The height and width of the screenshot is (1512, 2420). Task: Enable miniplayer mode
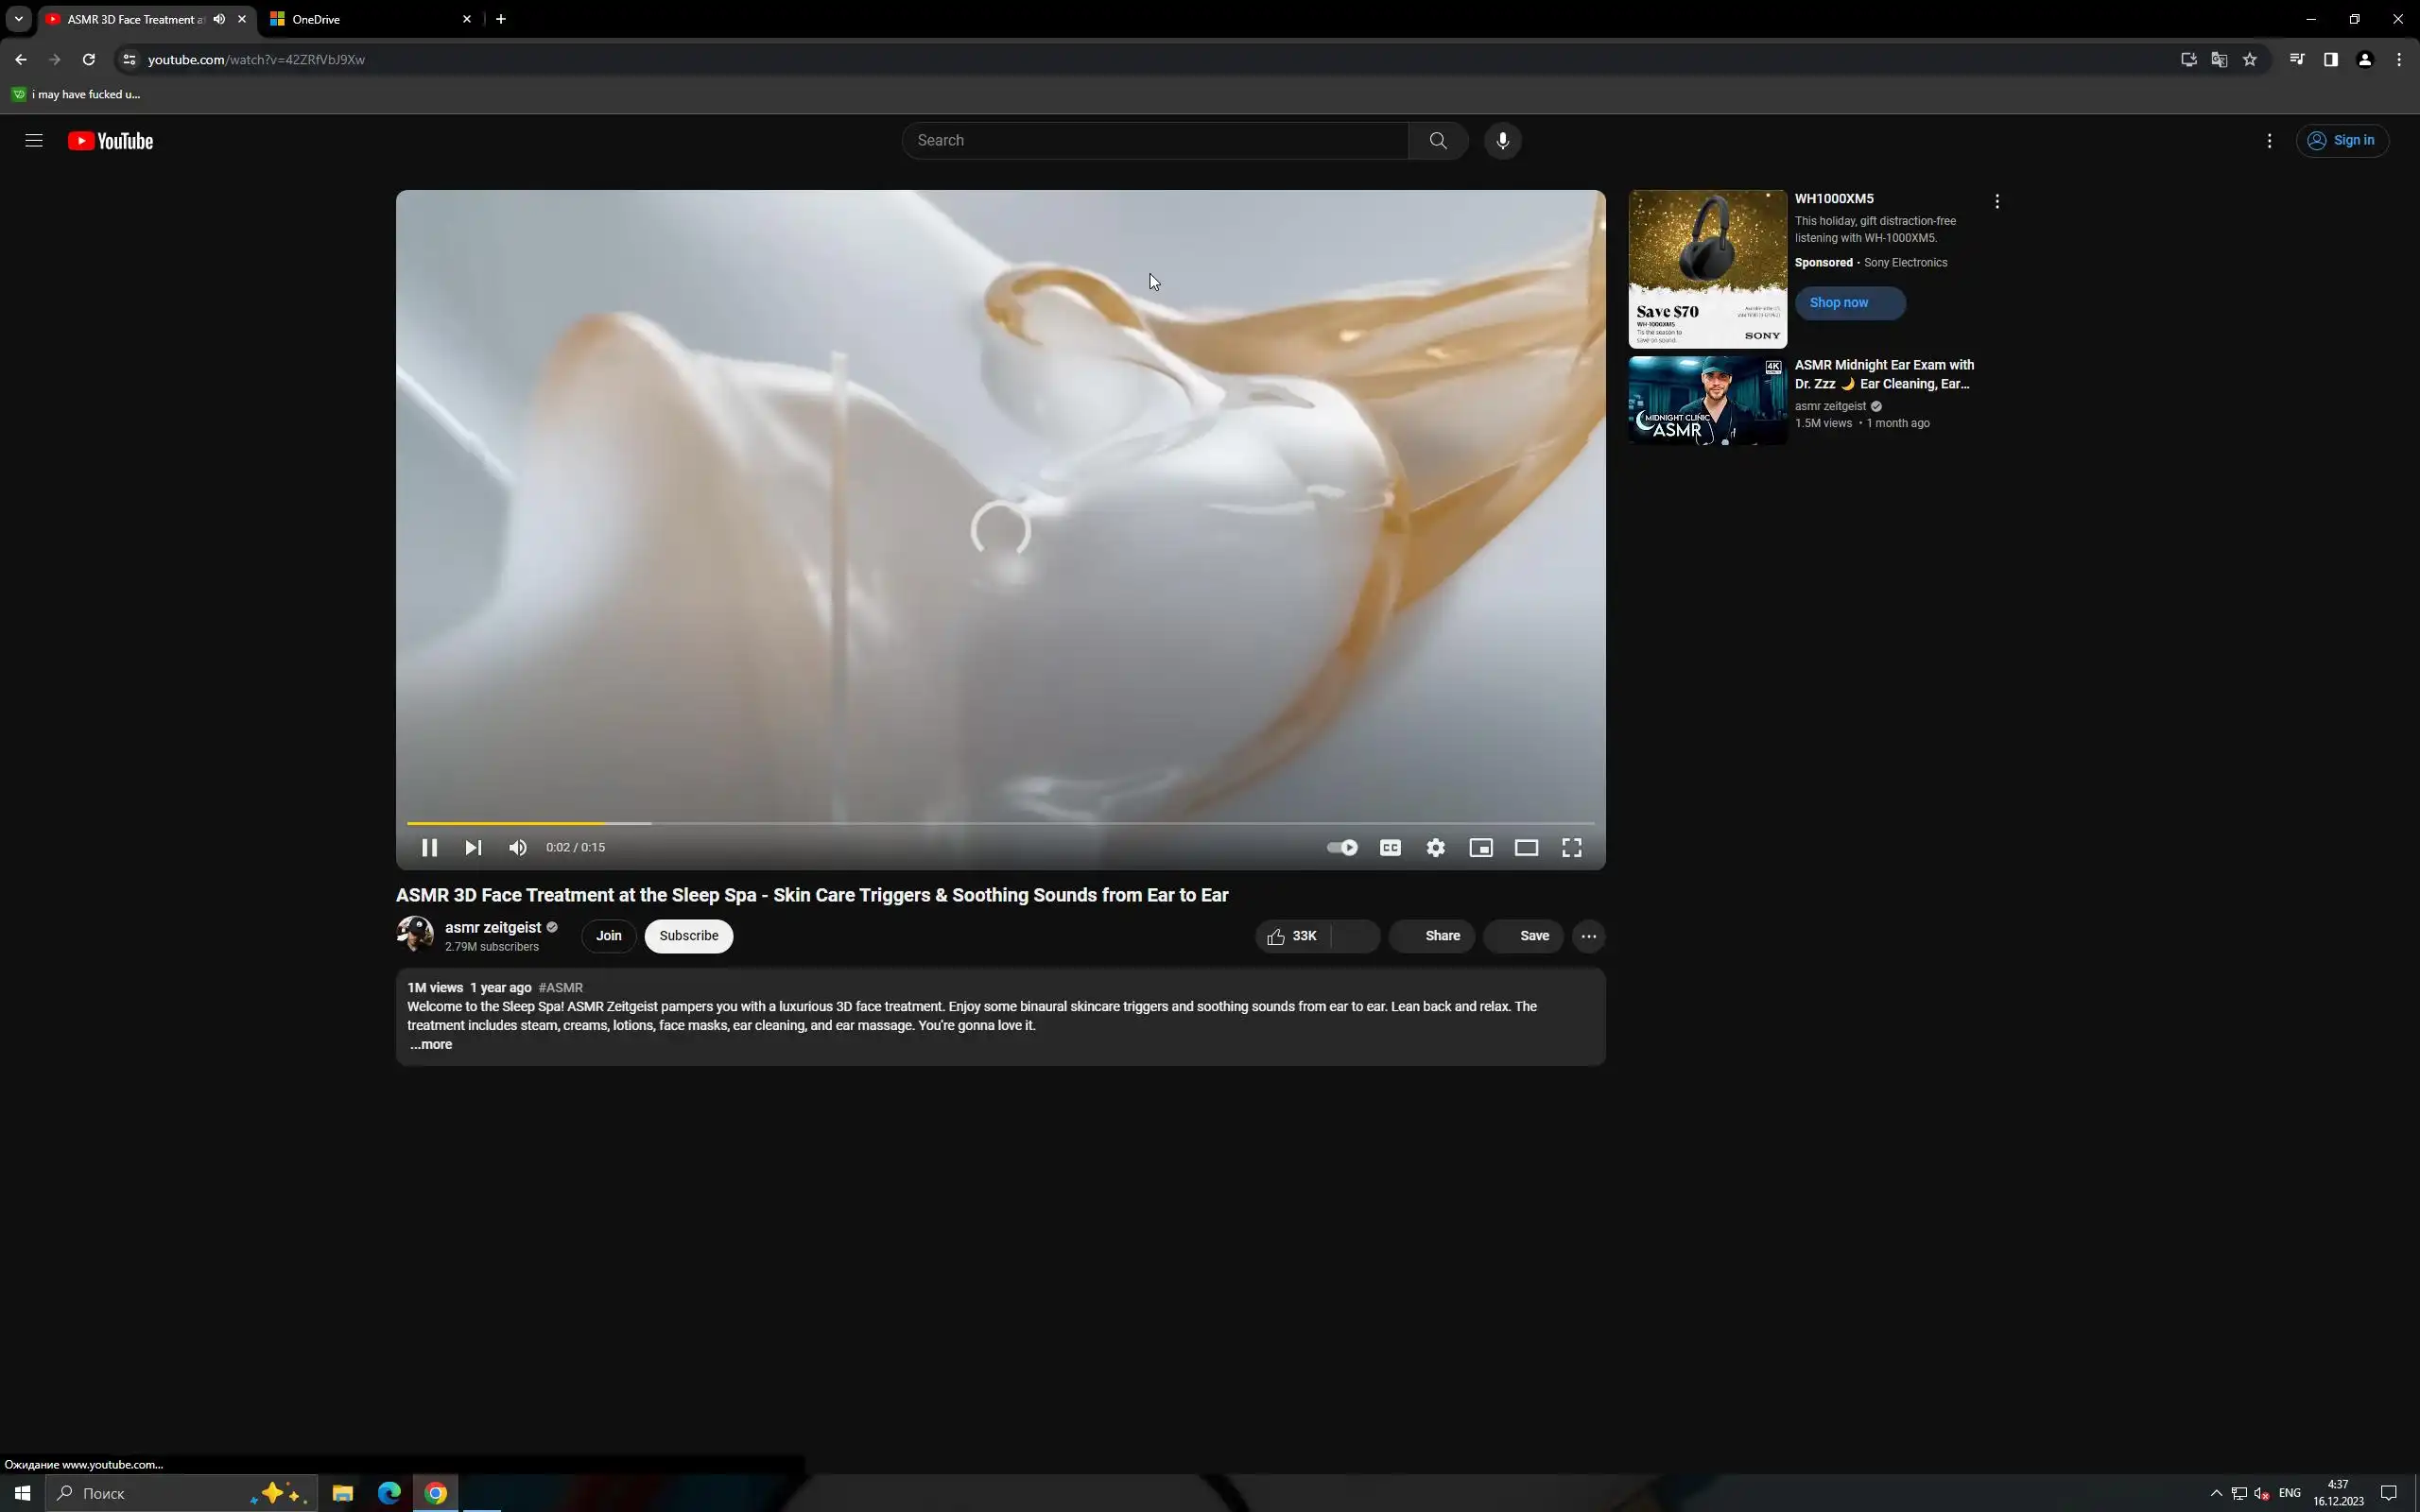(1480, 848)
